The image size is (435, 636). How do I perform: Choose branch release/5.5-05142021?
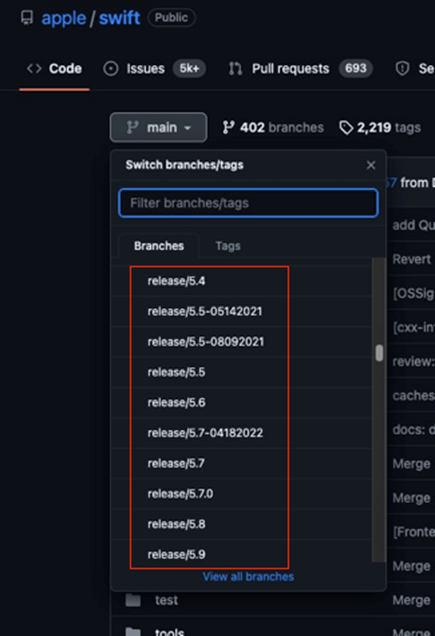[x=241, y=311]
